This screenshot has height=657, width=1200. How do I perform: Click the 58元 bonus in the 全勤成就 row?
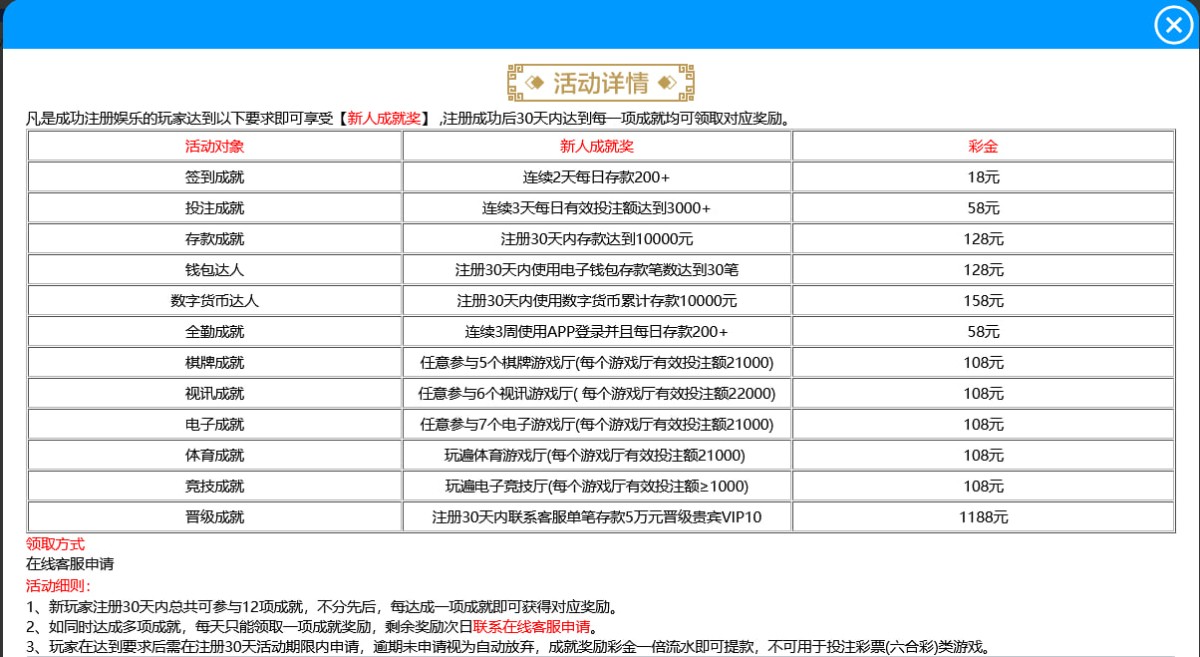[983, 331]
